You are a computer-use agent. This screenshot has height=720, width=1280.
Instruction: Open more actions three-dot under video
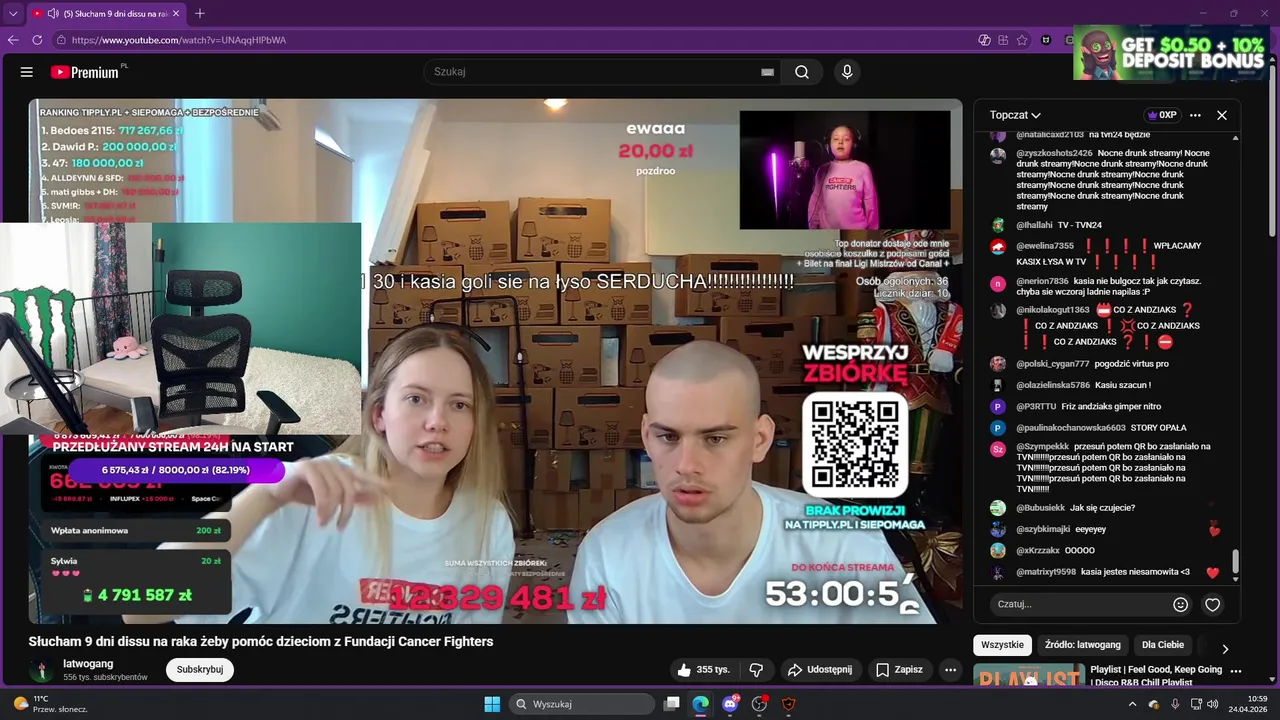[950, 670]
